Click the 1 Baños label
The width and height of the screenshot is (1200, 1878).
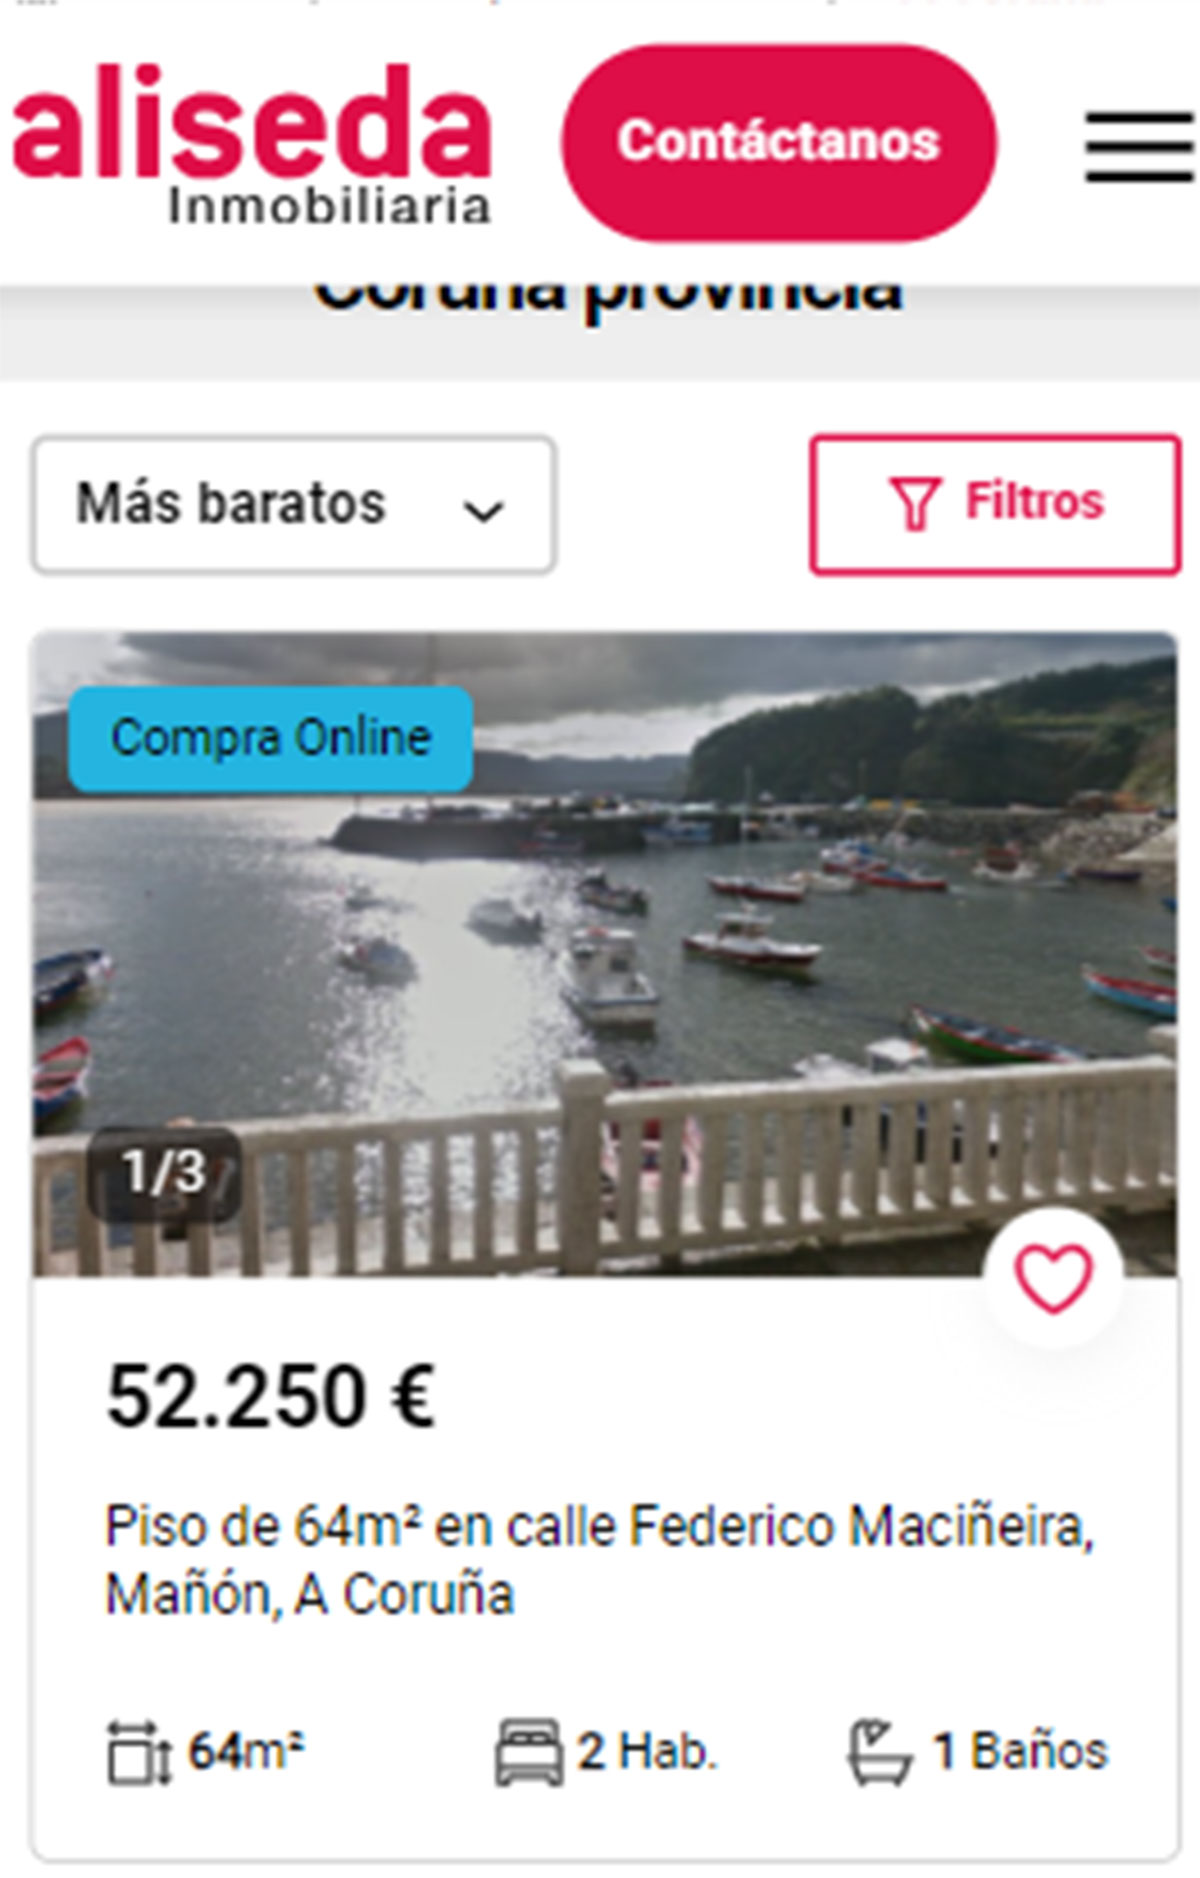pos(1020,1752)
